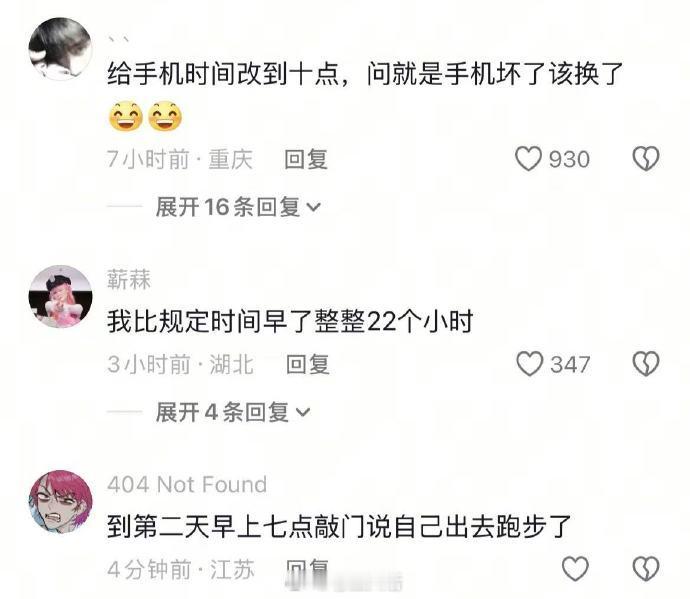Expand the 4 replies thread
This screenshot has width=690, height=599.
[233, 412]
